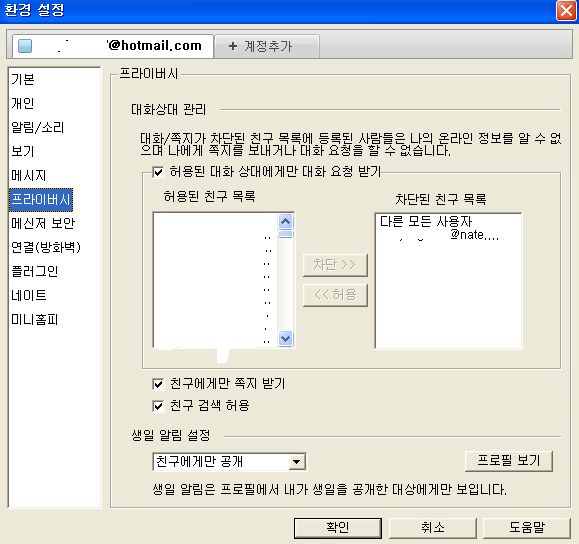Select 개인 in the settings sidebar
Screen dimensions: 579x544
[x=23, y=103]
